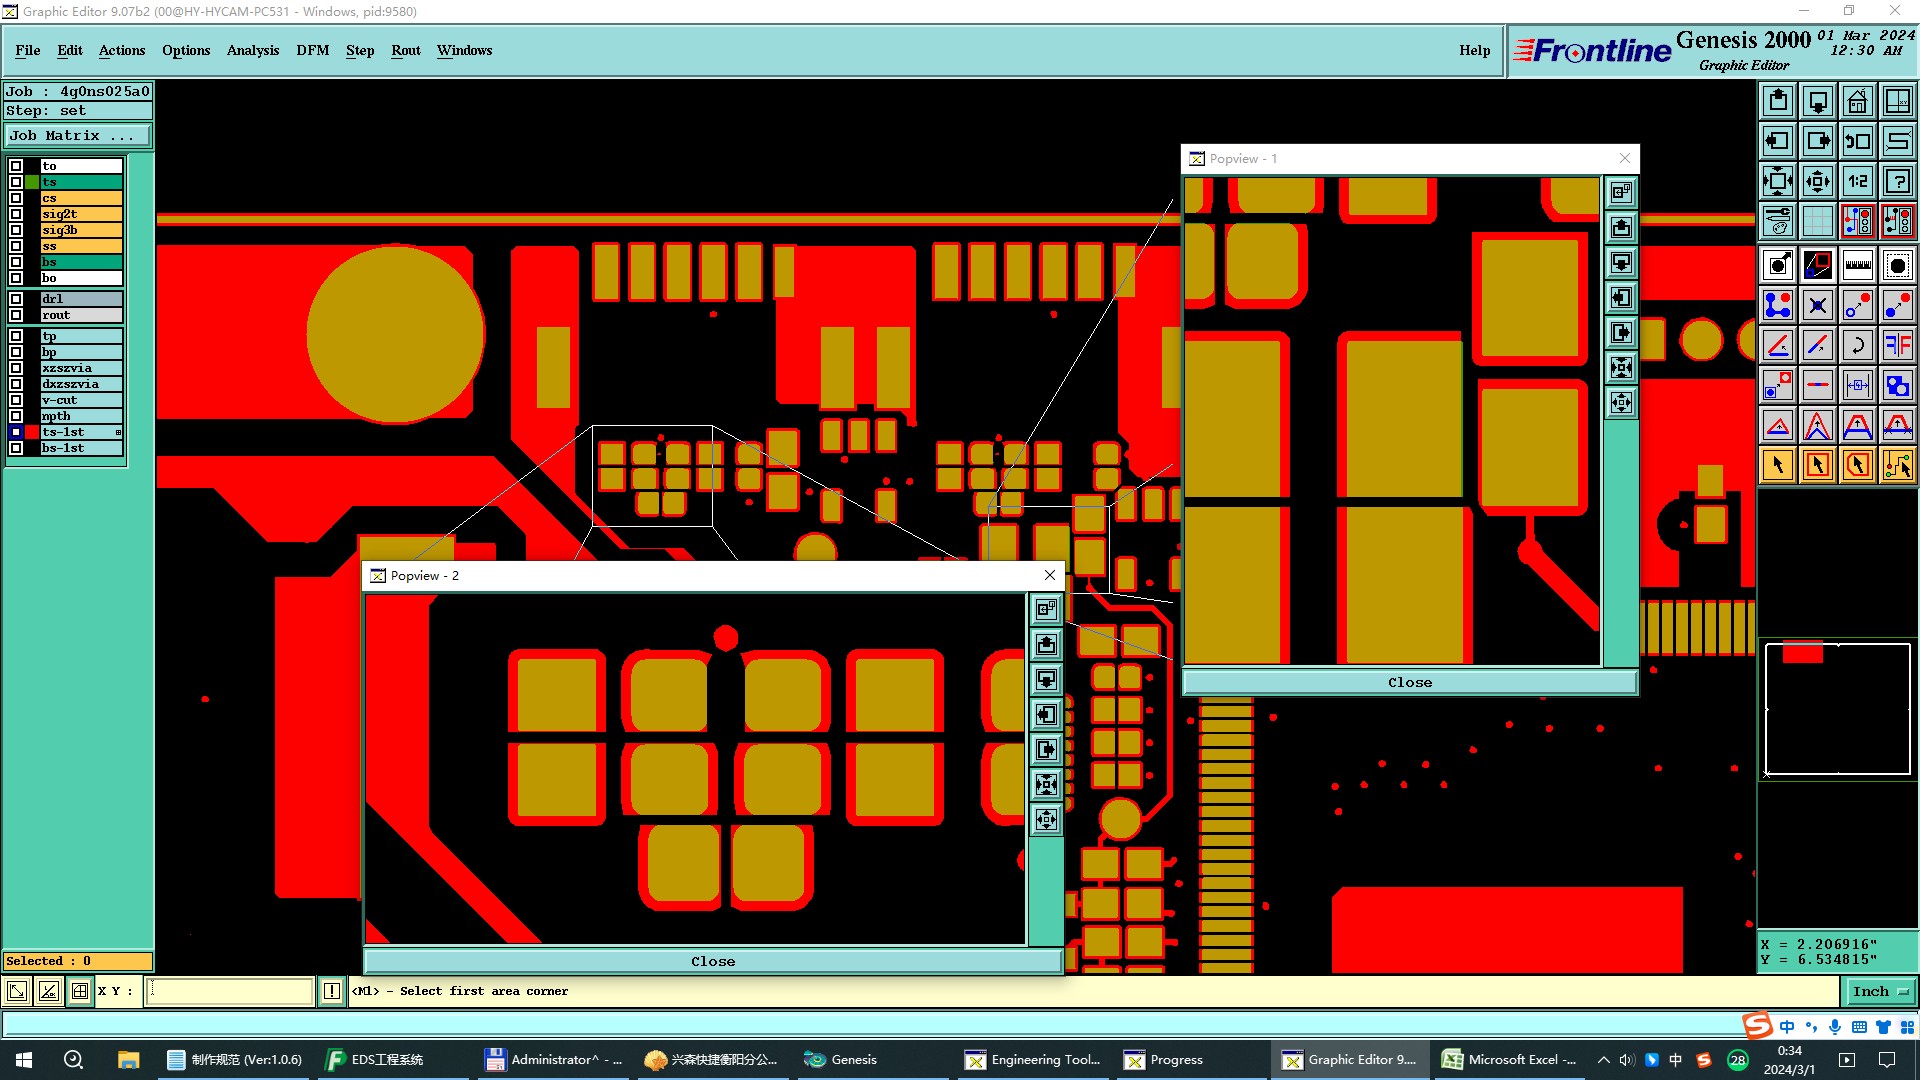Click the question mark query icon
This screenshot has width=1920, height=1080.
[1897, 181]
